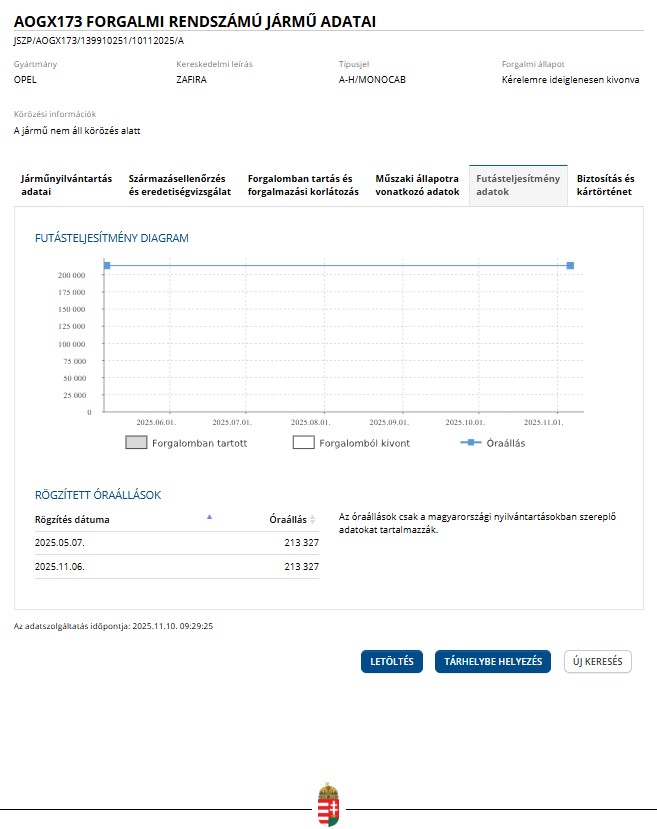
Task: Click the Hungarian coat of arms emblem
Action: pyautogui.click(x=328, y=804)
